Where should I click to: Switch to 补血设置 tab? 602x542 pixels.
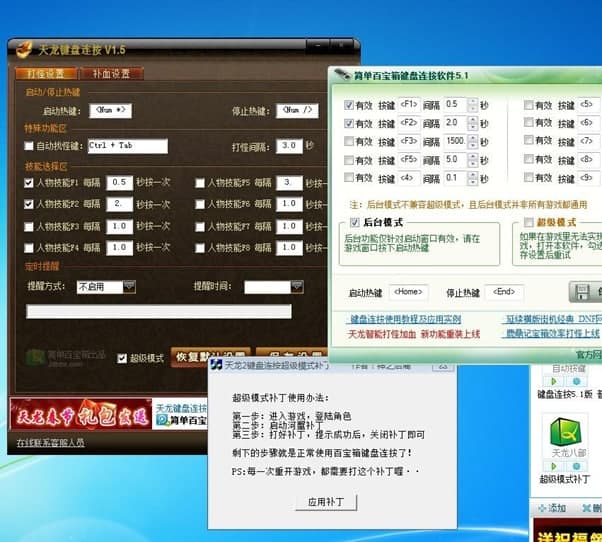pyautogui.click(x=111, y=73)
